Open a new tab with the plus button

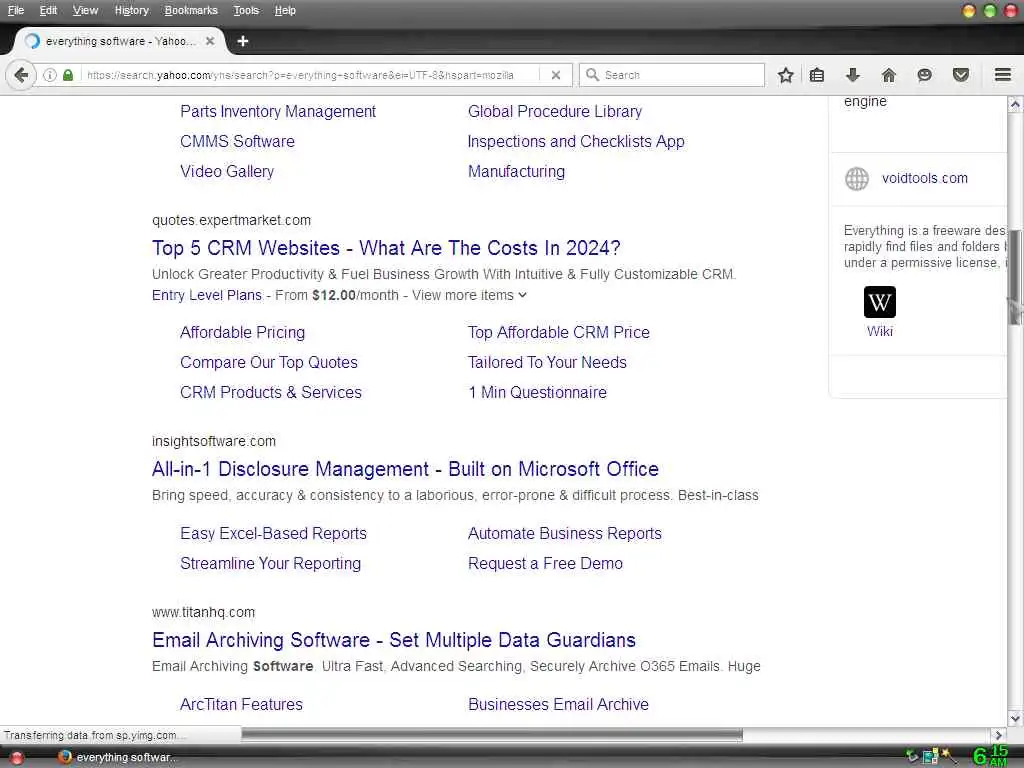click(243, 41)
